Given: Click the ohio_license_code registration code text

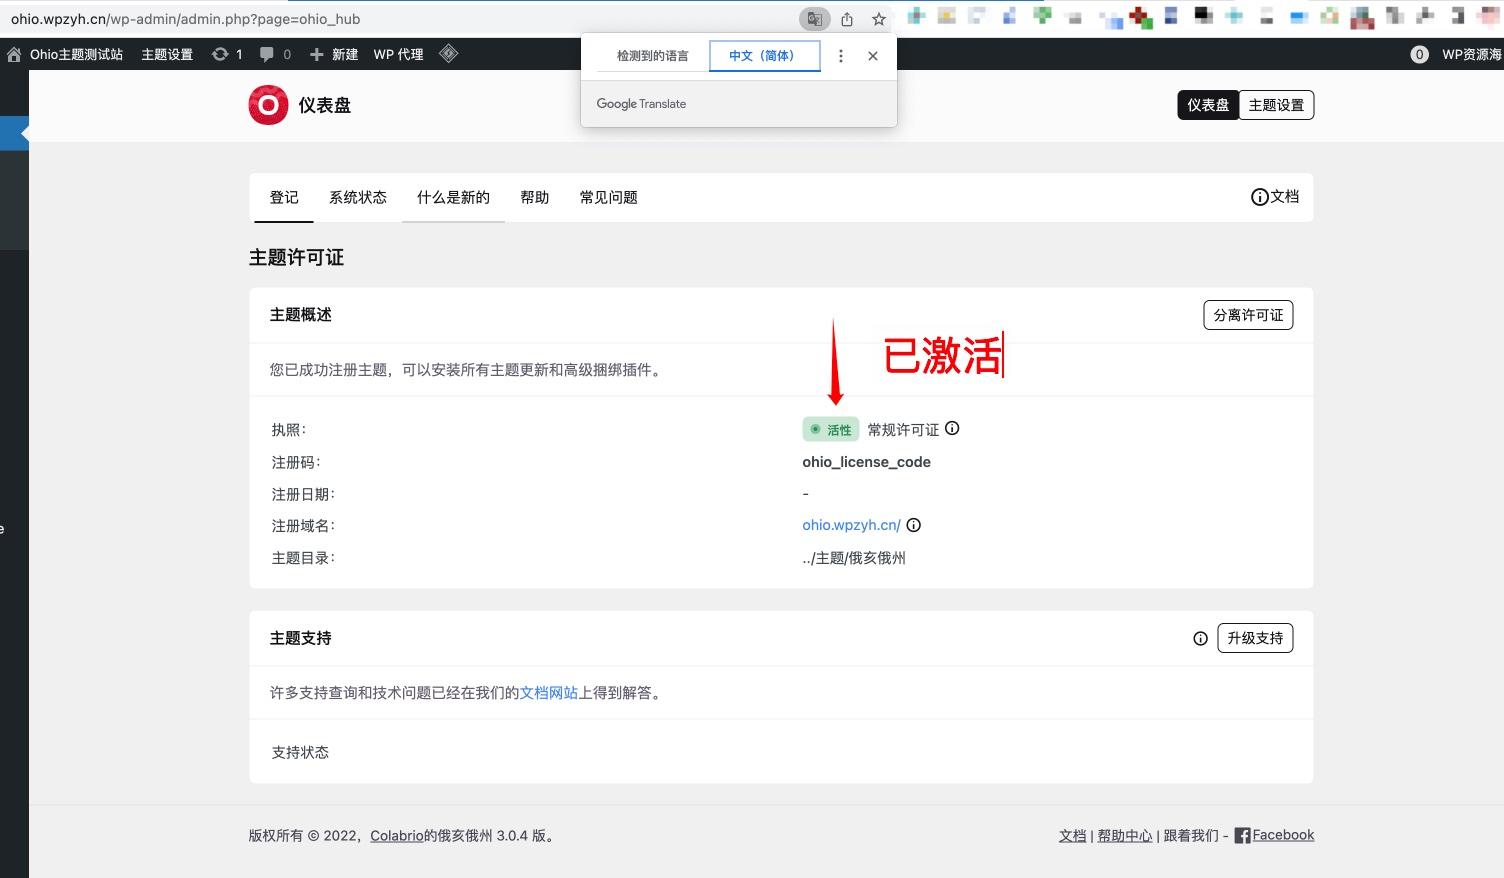Looking at the screenshot, I should 866,462.
